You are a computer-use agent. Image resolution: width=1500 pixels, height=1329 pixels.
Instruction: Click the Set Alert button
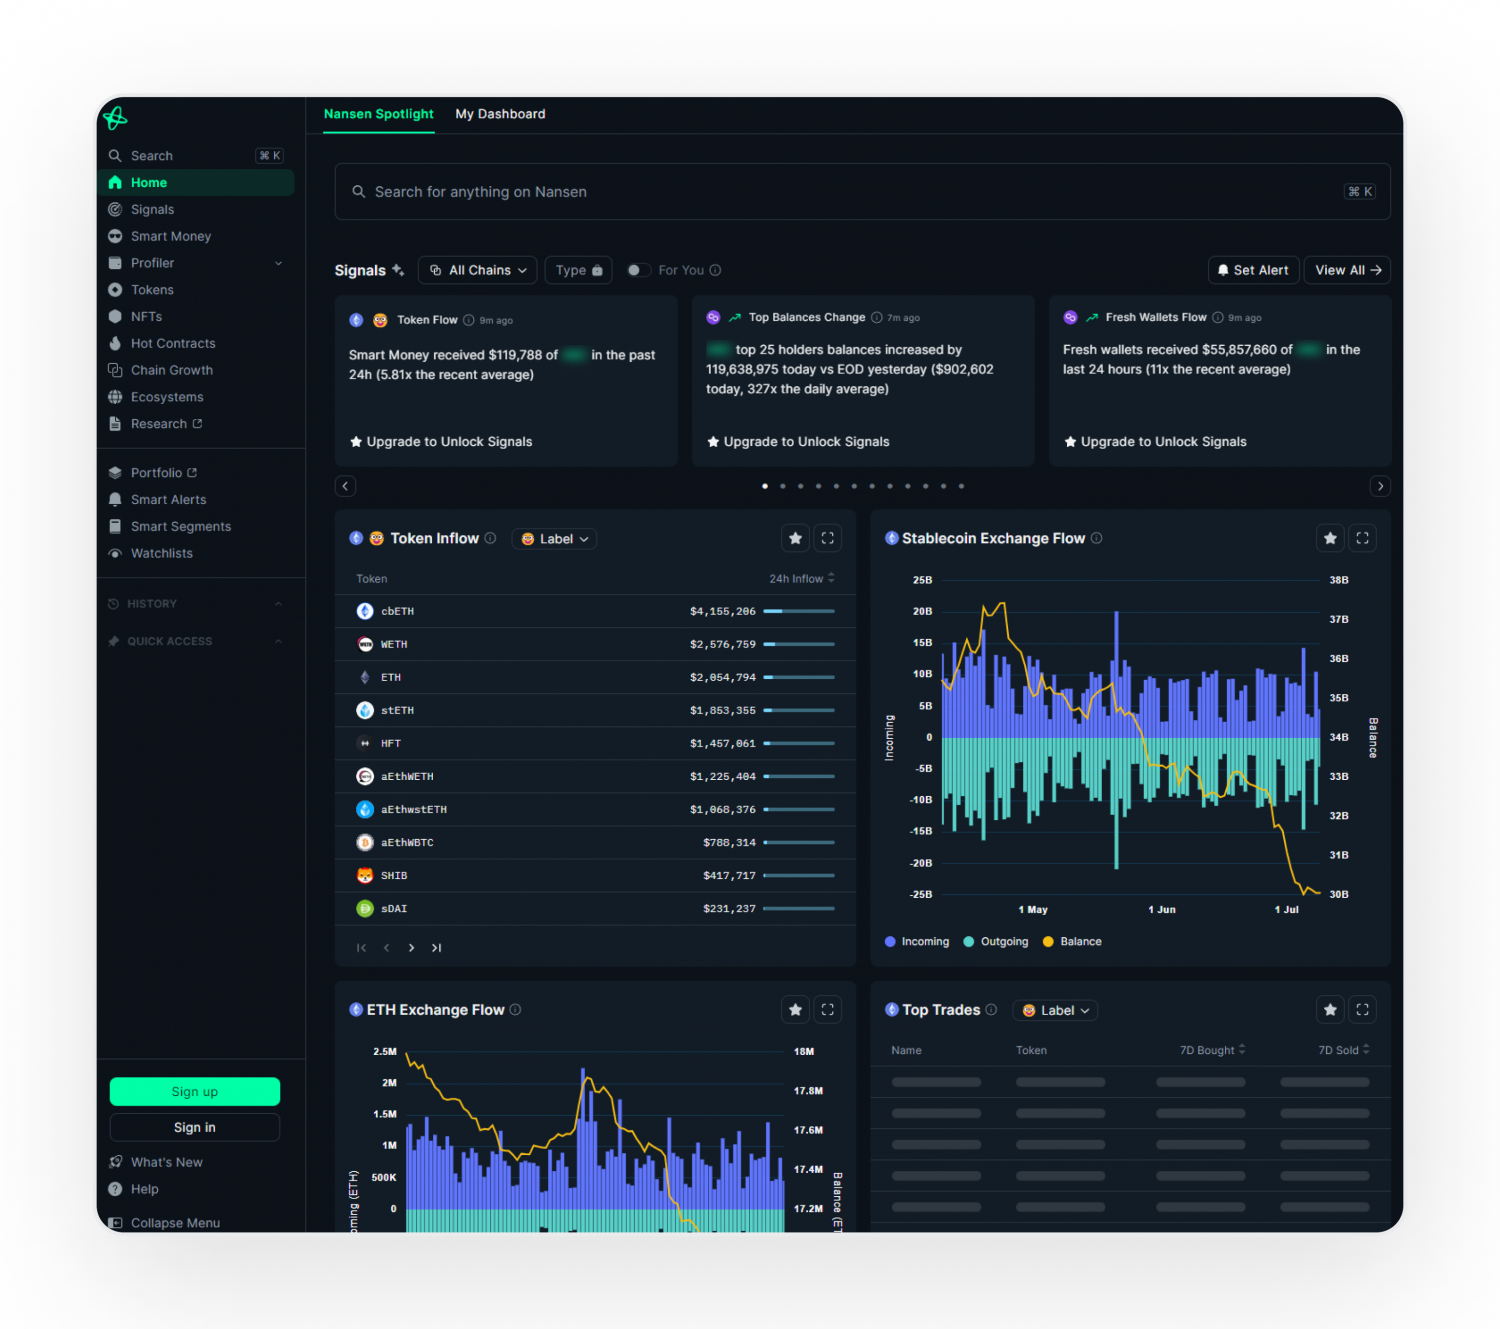pos(1253,270)
